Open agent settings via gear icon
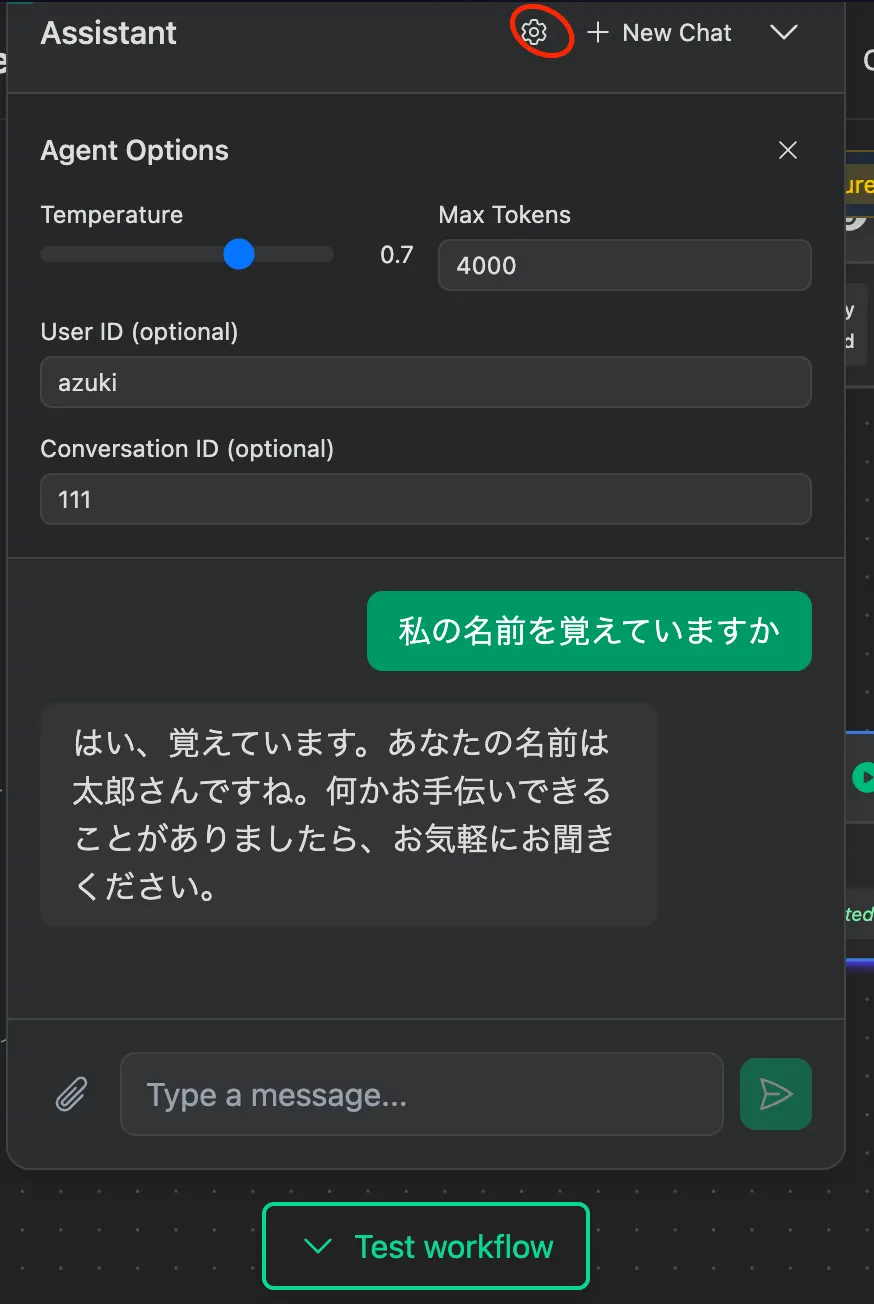This screenshot has width=874, height=1304. [x=535, y=33]
